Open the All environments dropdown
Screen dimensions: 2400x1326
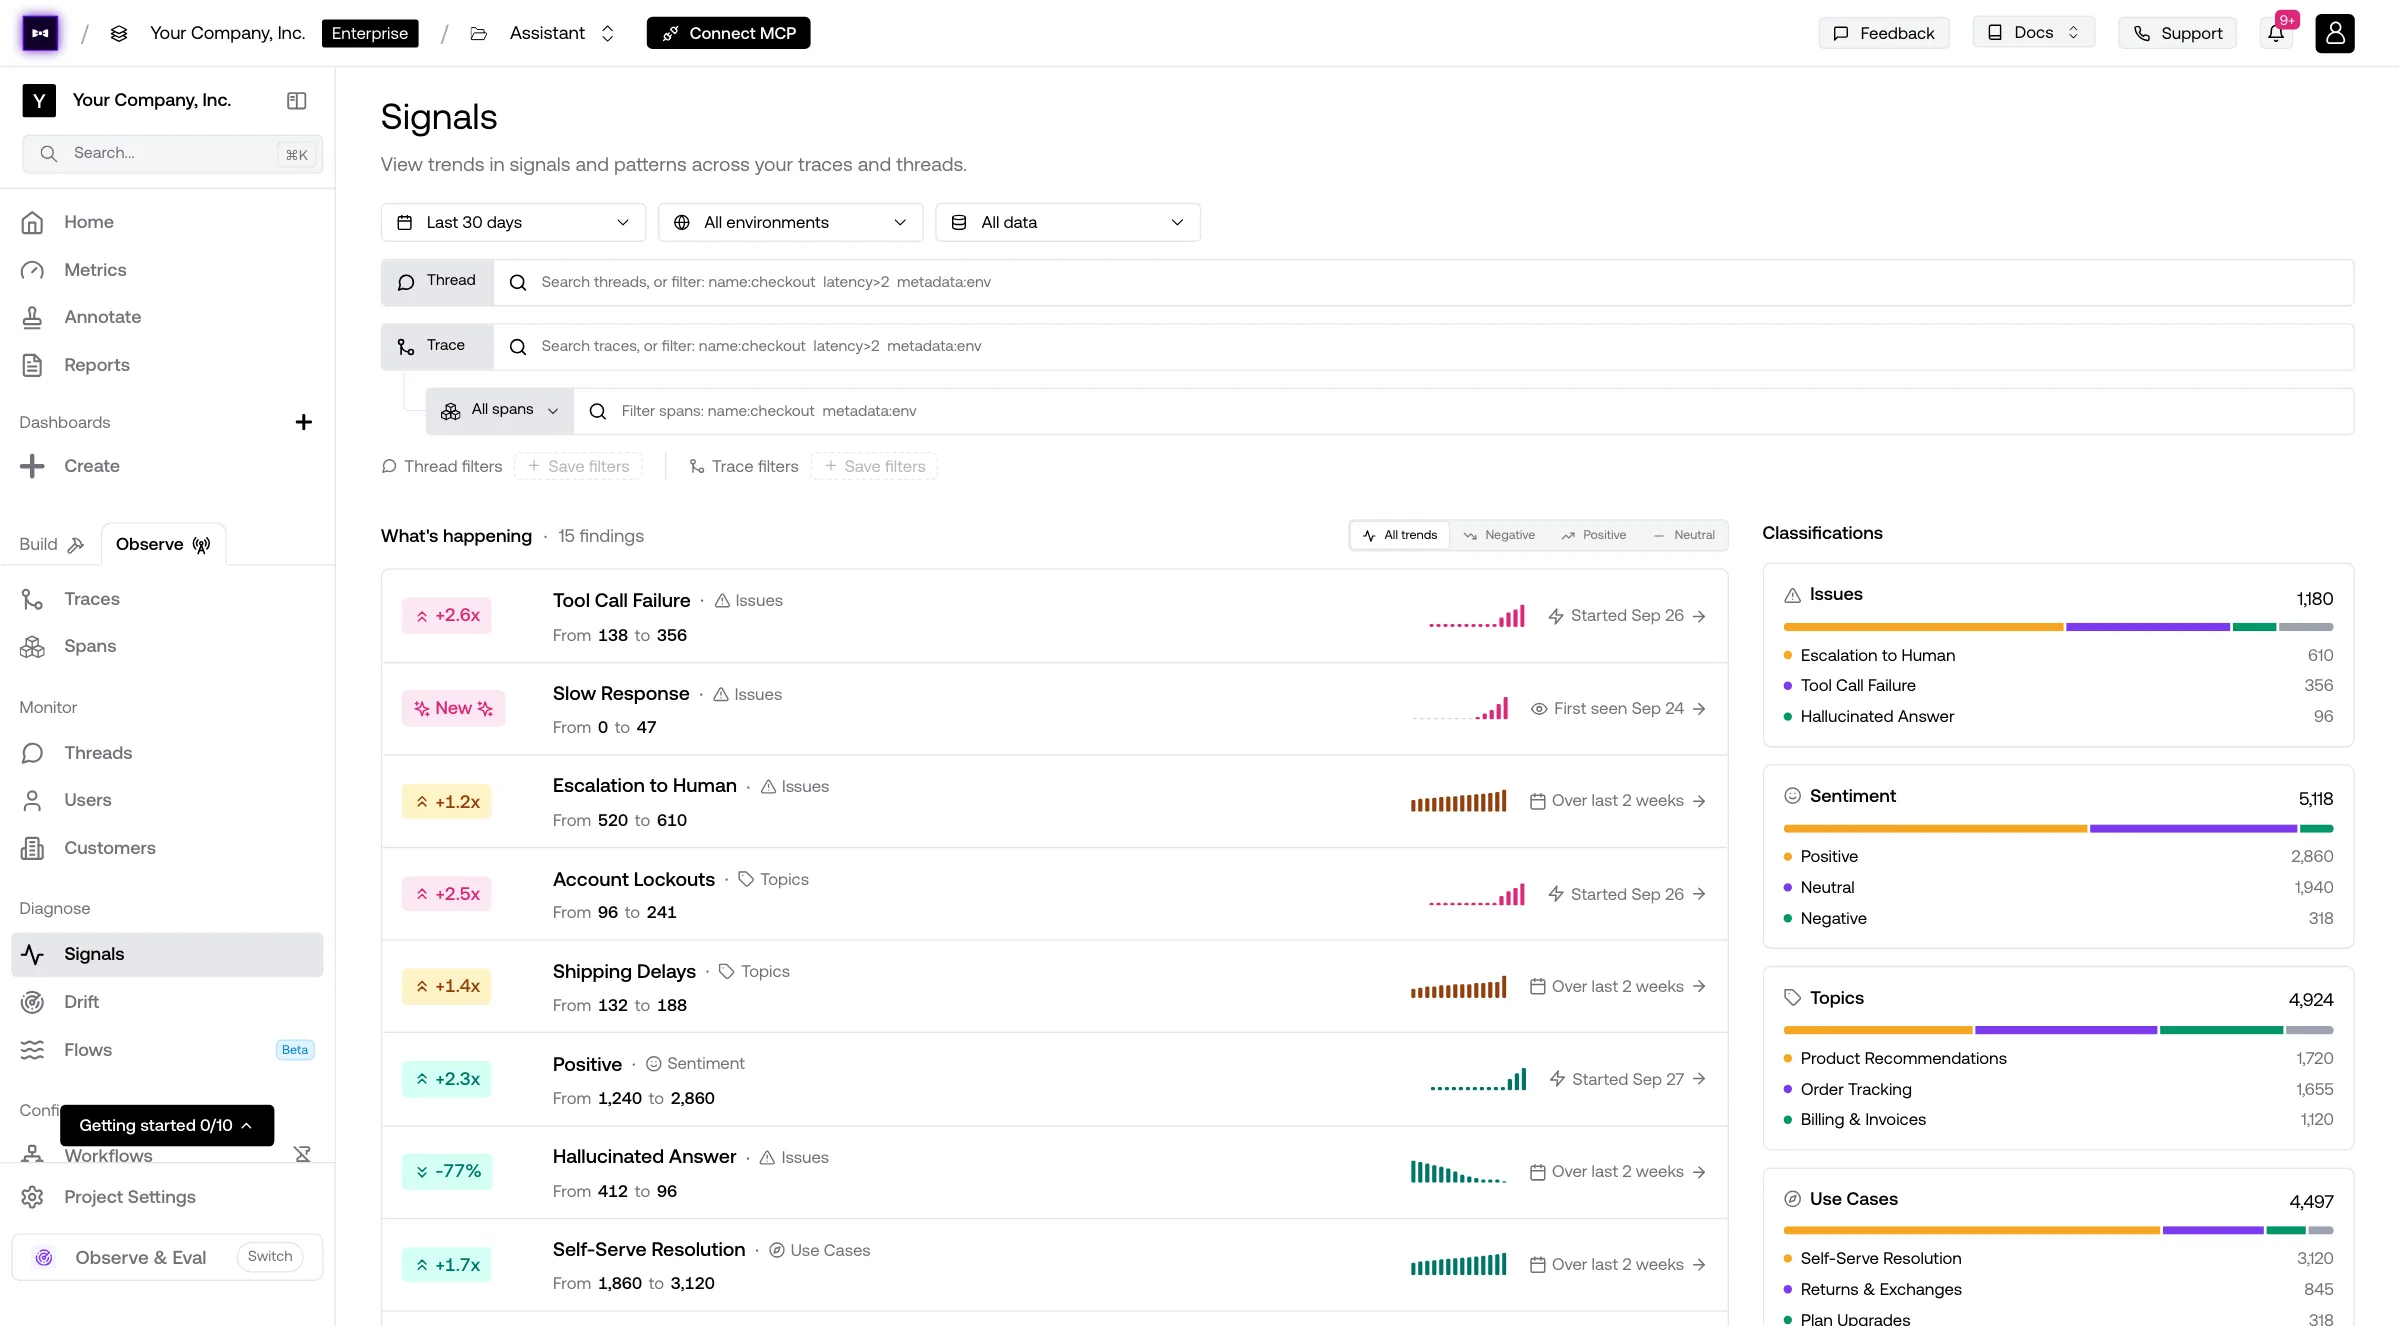(790, 222)
